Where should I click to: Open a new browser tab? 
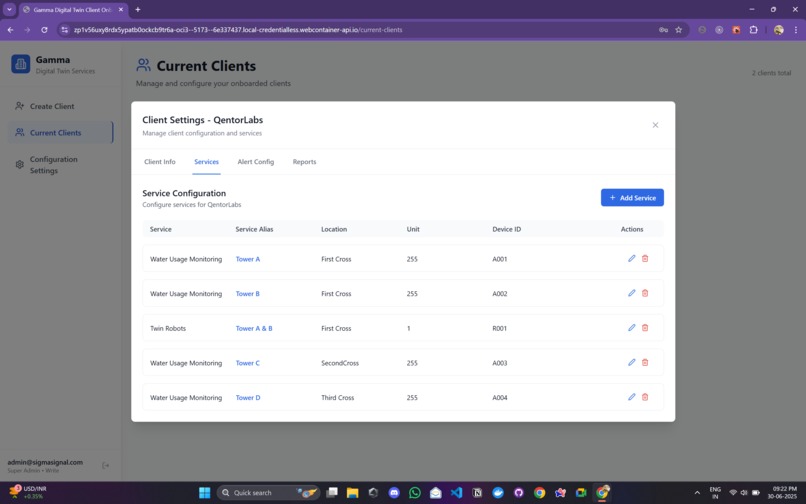coord(137,9)
